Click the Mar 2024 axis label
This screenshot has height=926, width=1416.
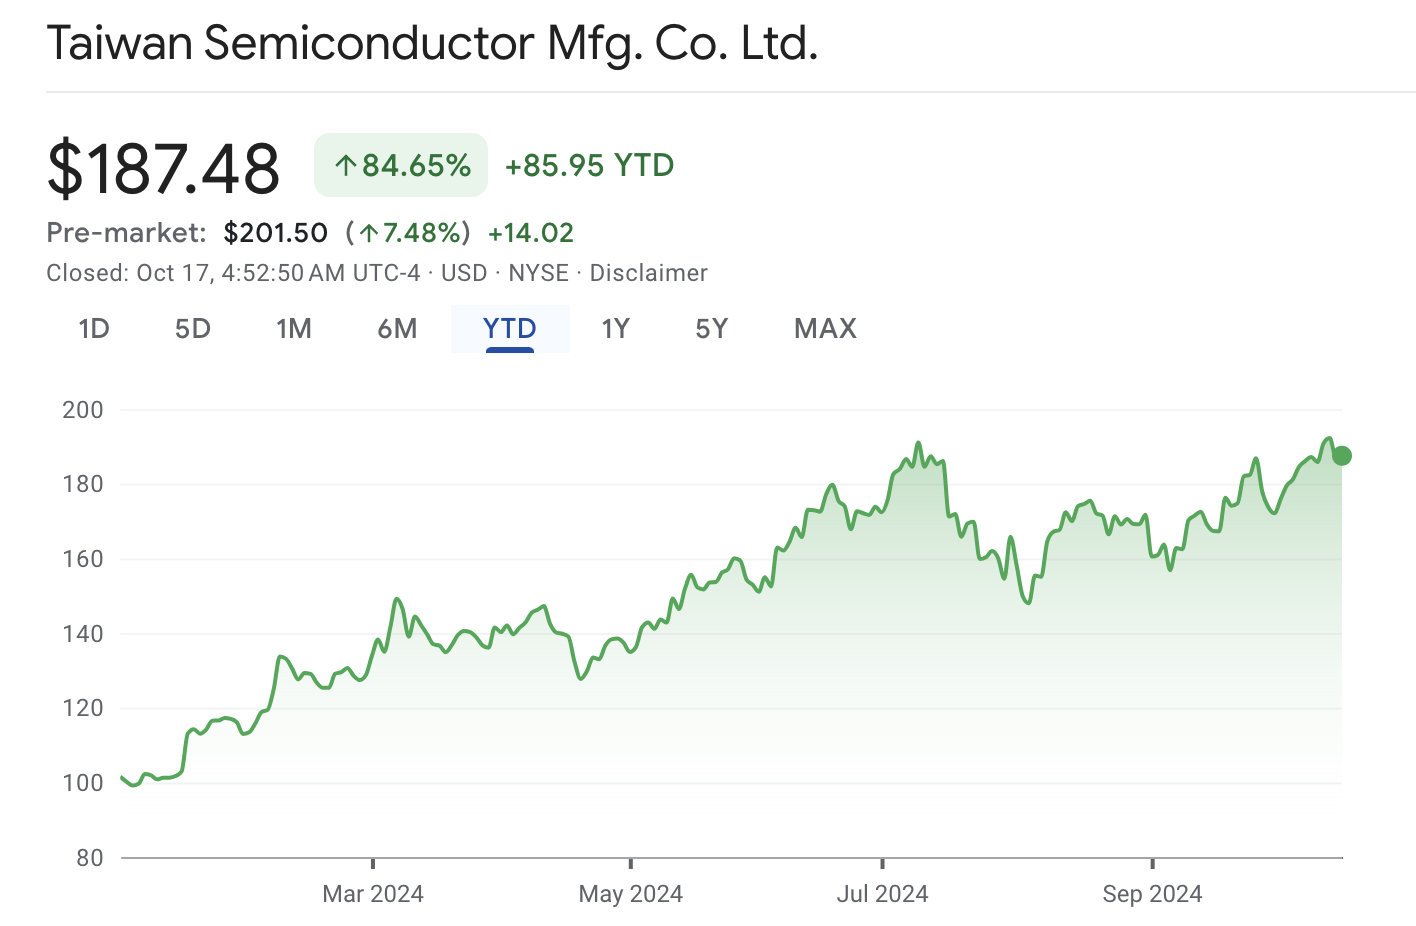coord(373,894)
